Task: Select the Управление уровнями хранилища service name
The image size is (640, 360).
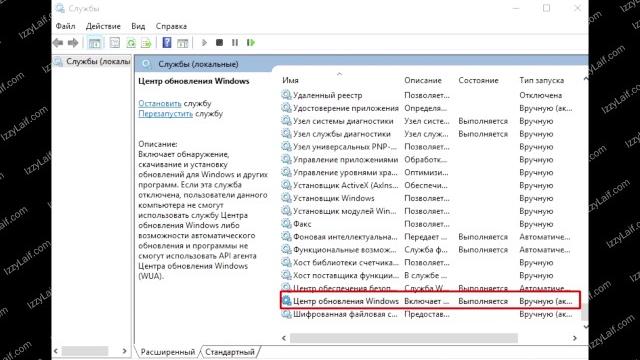Action: point(345,172)
